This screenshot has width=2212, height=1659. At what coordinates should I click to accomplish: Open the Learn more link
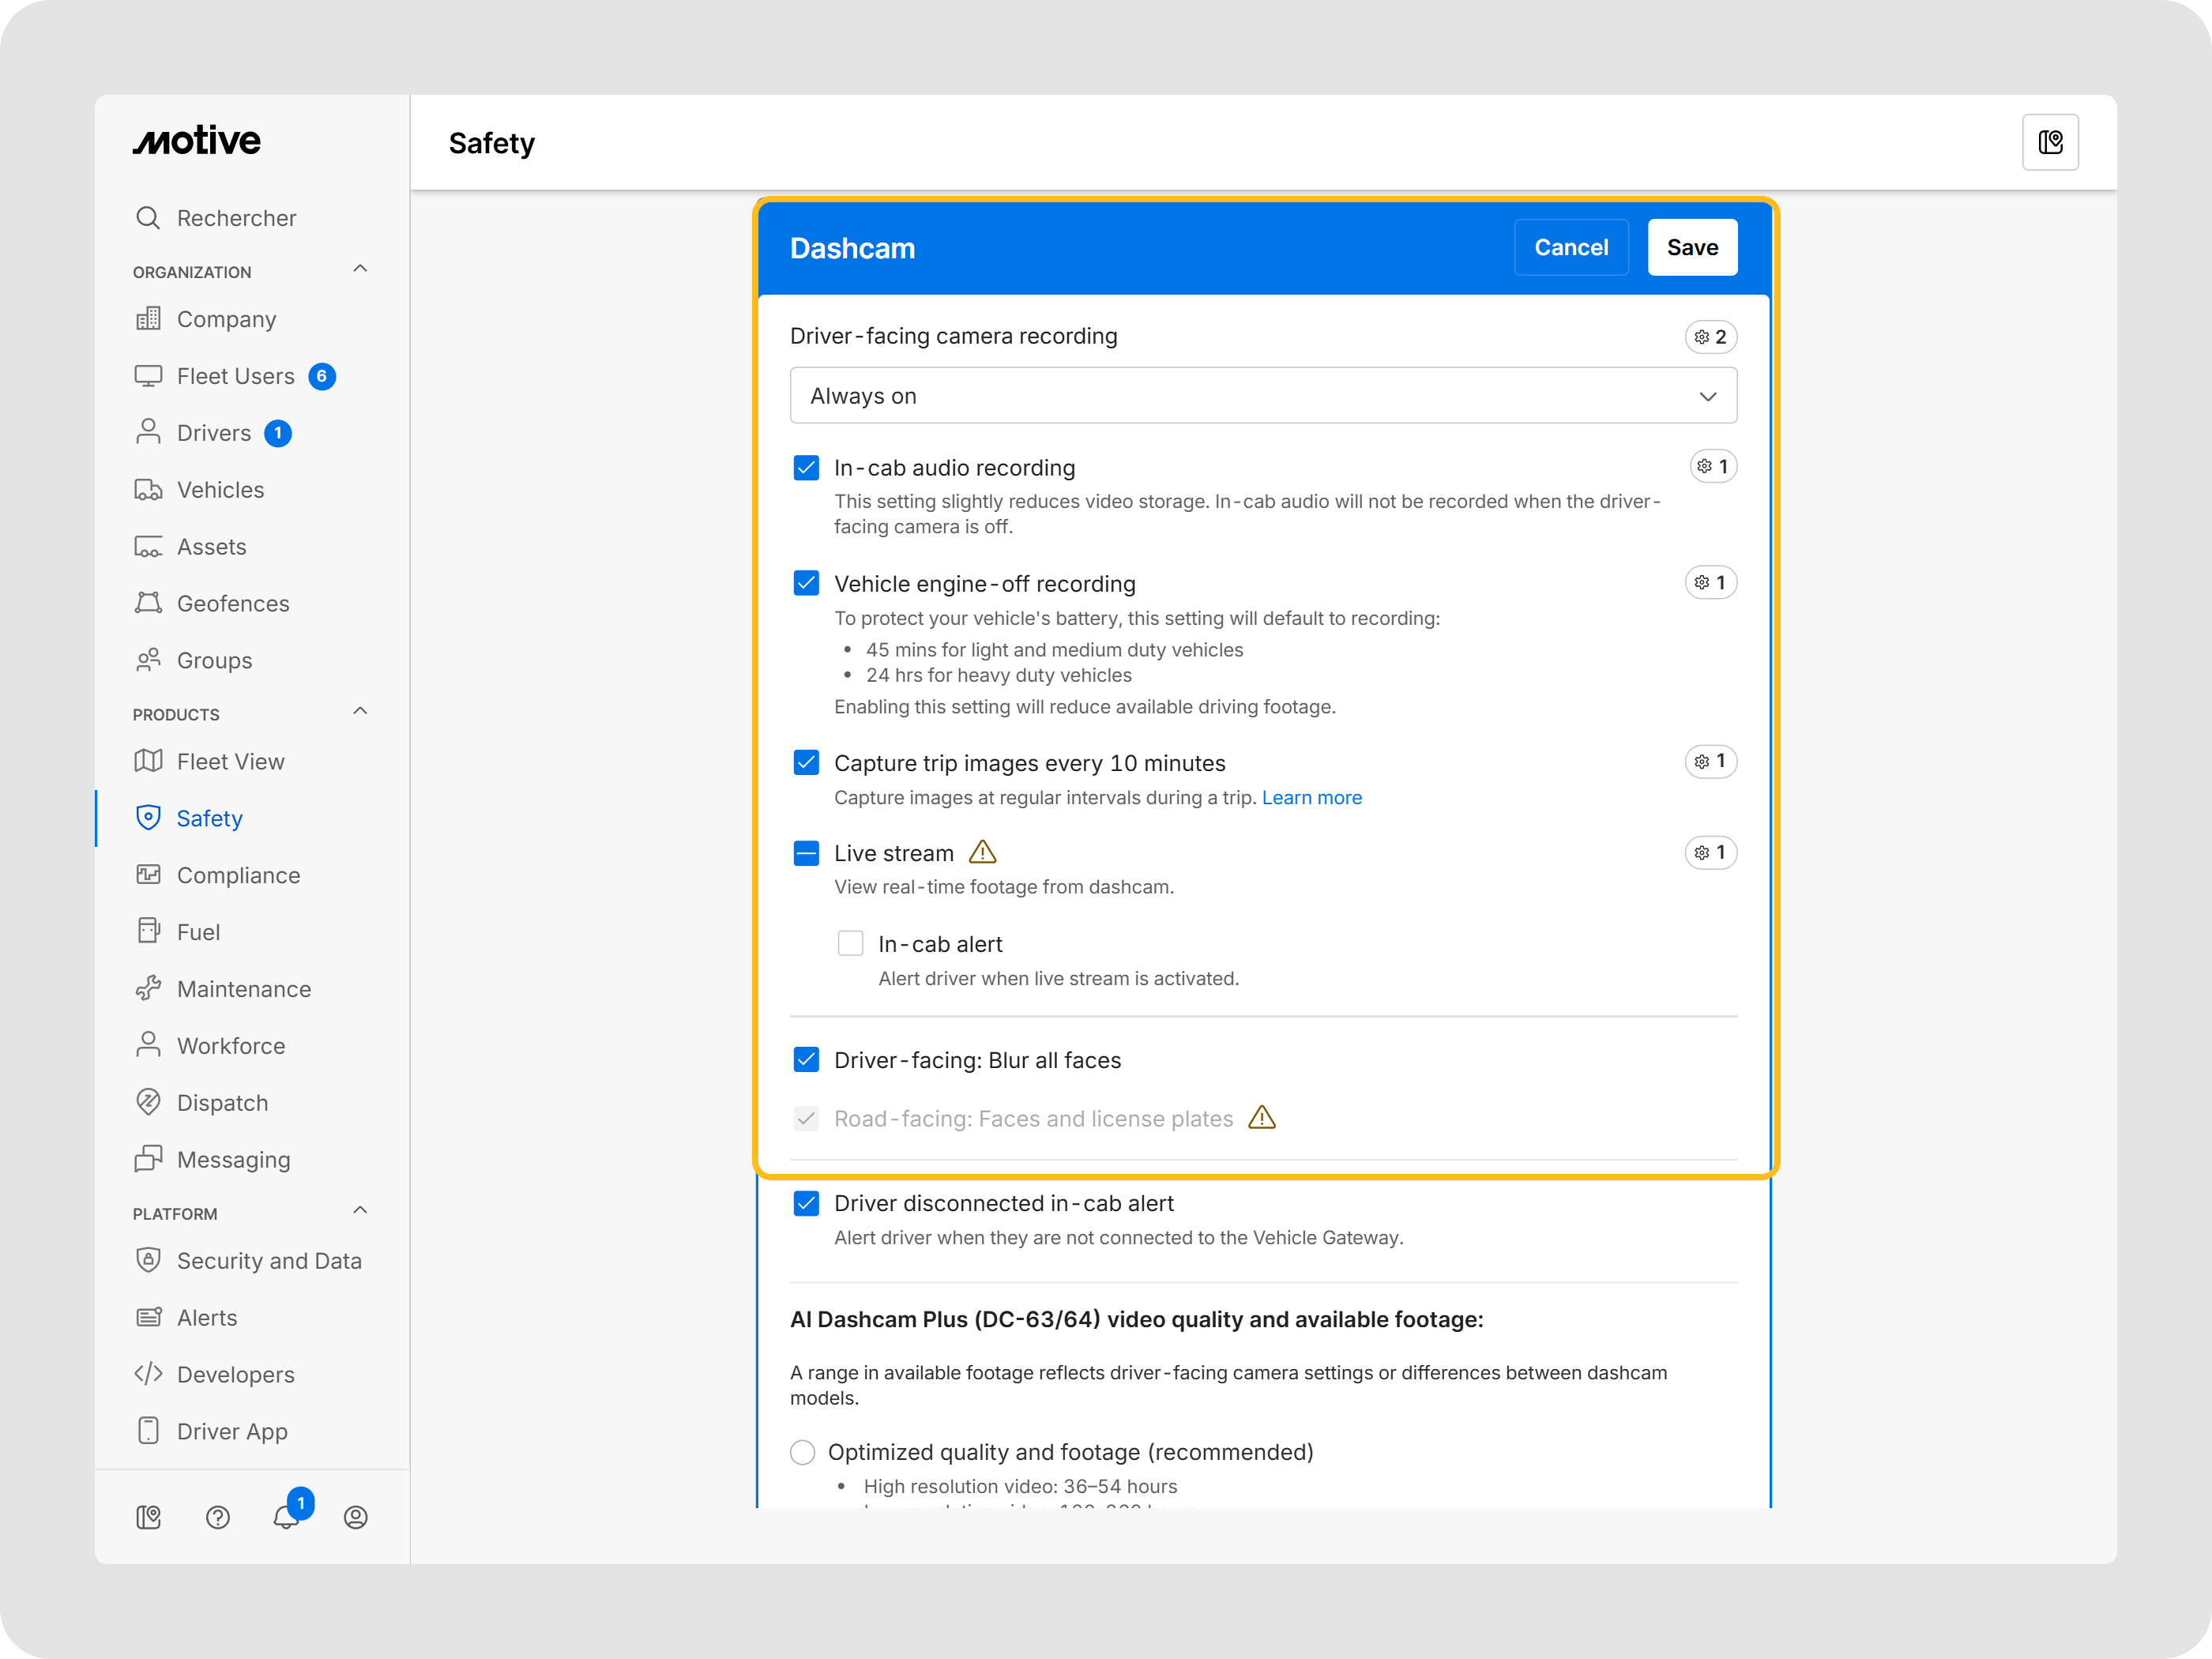point(1311,798)
